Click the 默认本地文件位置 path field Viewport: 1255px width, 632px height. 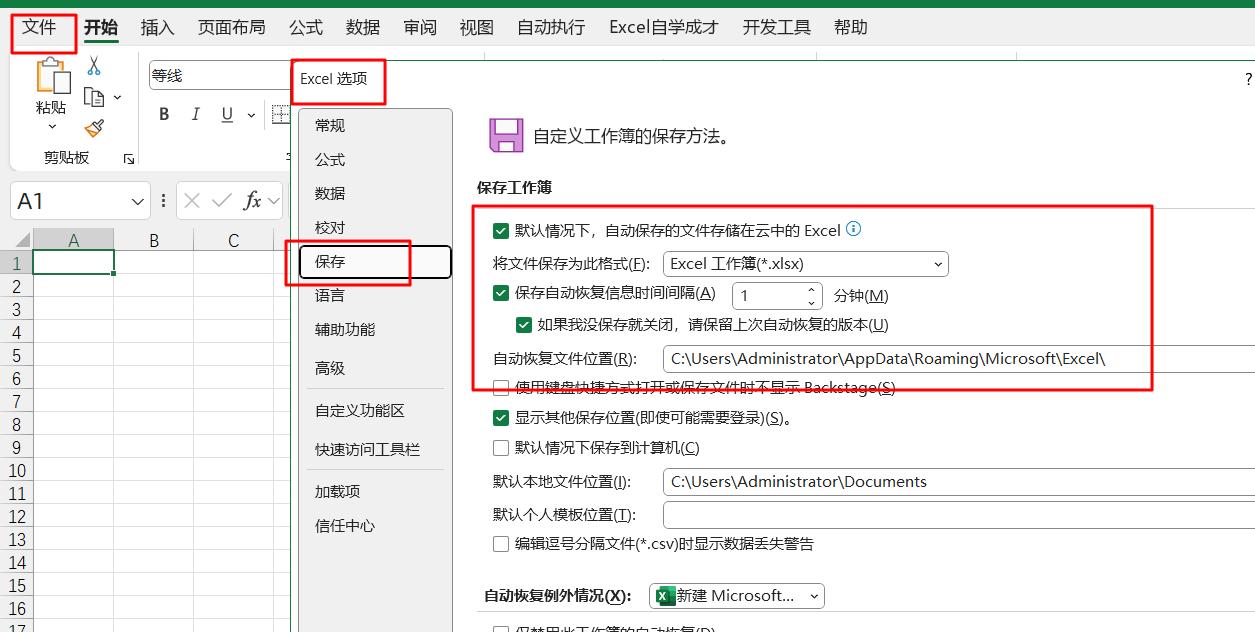click(959, 482)
